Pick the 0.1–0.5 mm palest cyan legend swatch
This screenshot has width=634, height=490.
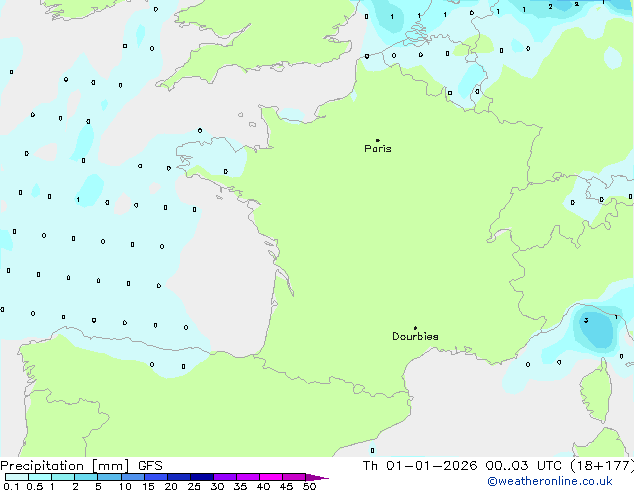point(17,477)
